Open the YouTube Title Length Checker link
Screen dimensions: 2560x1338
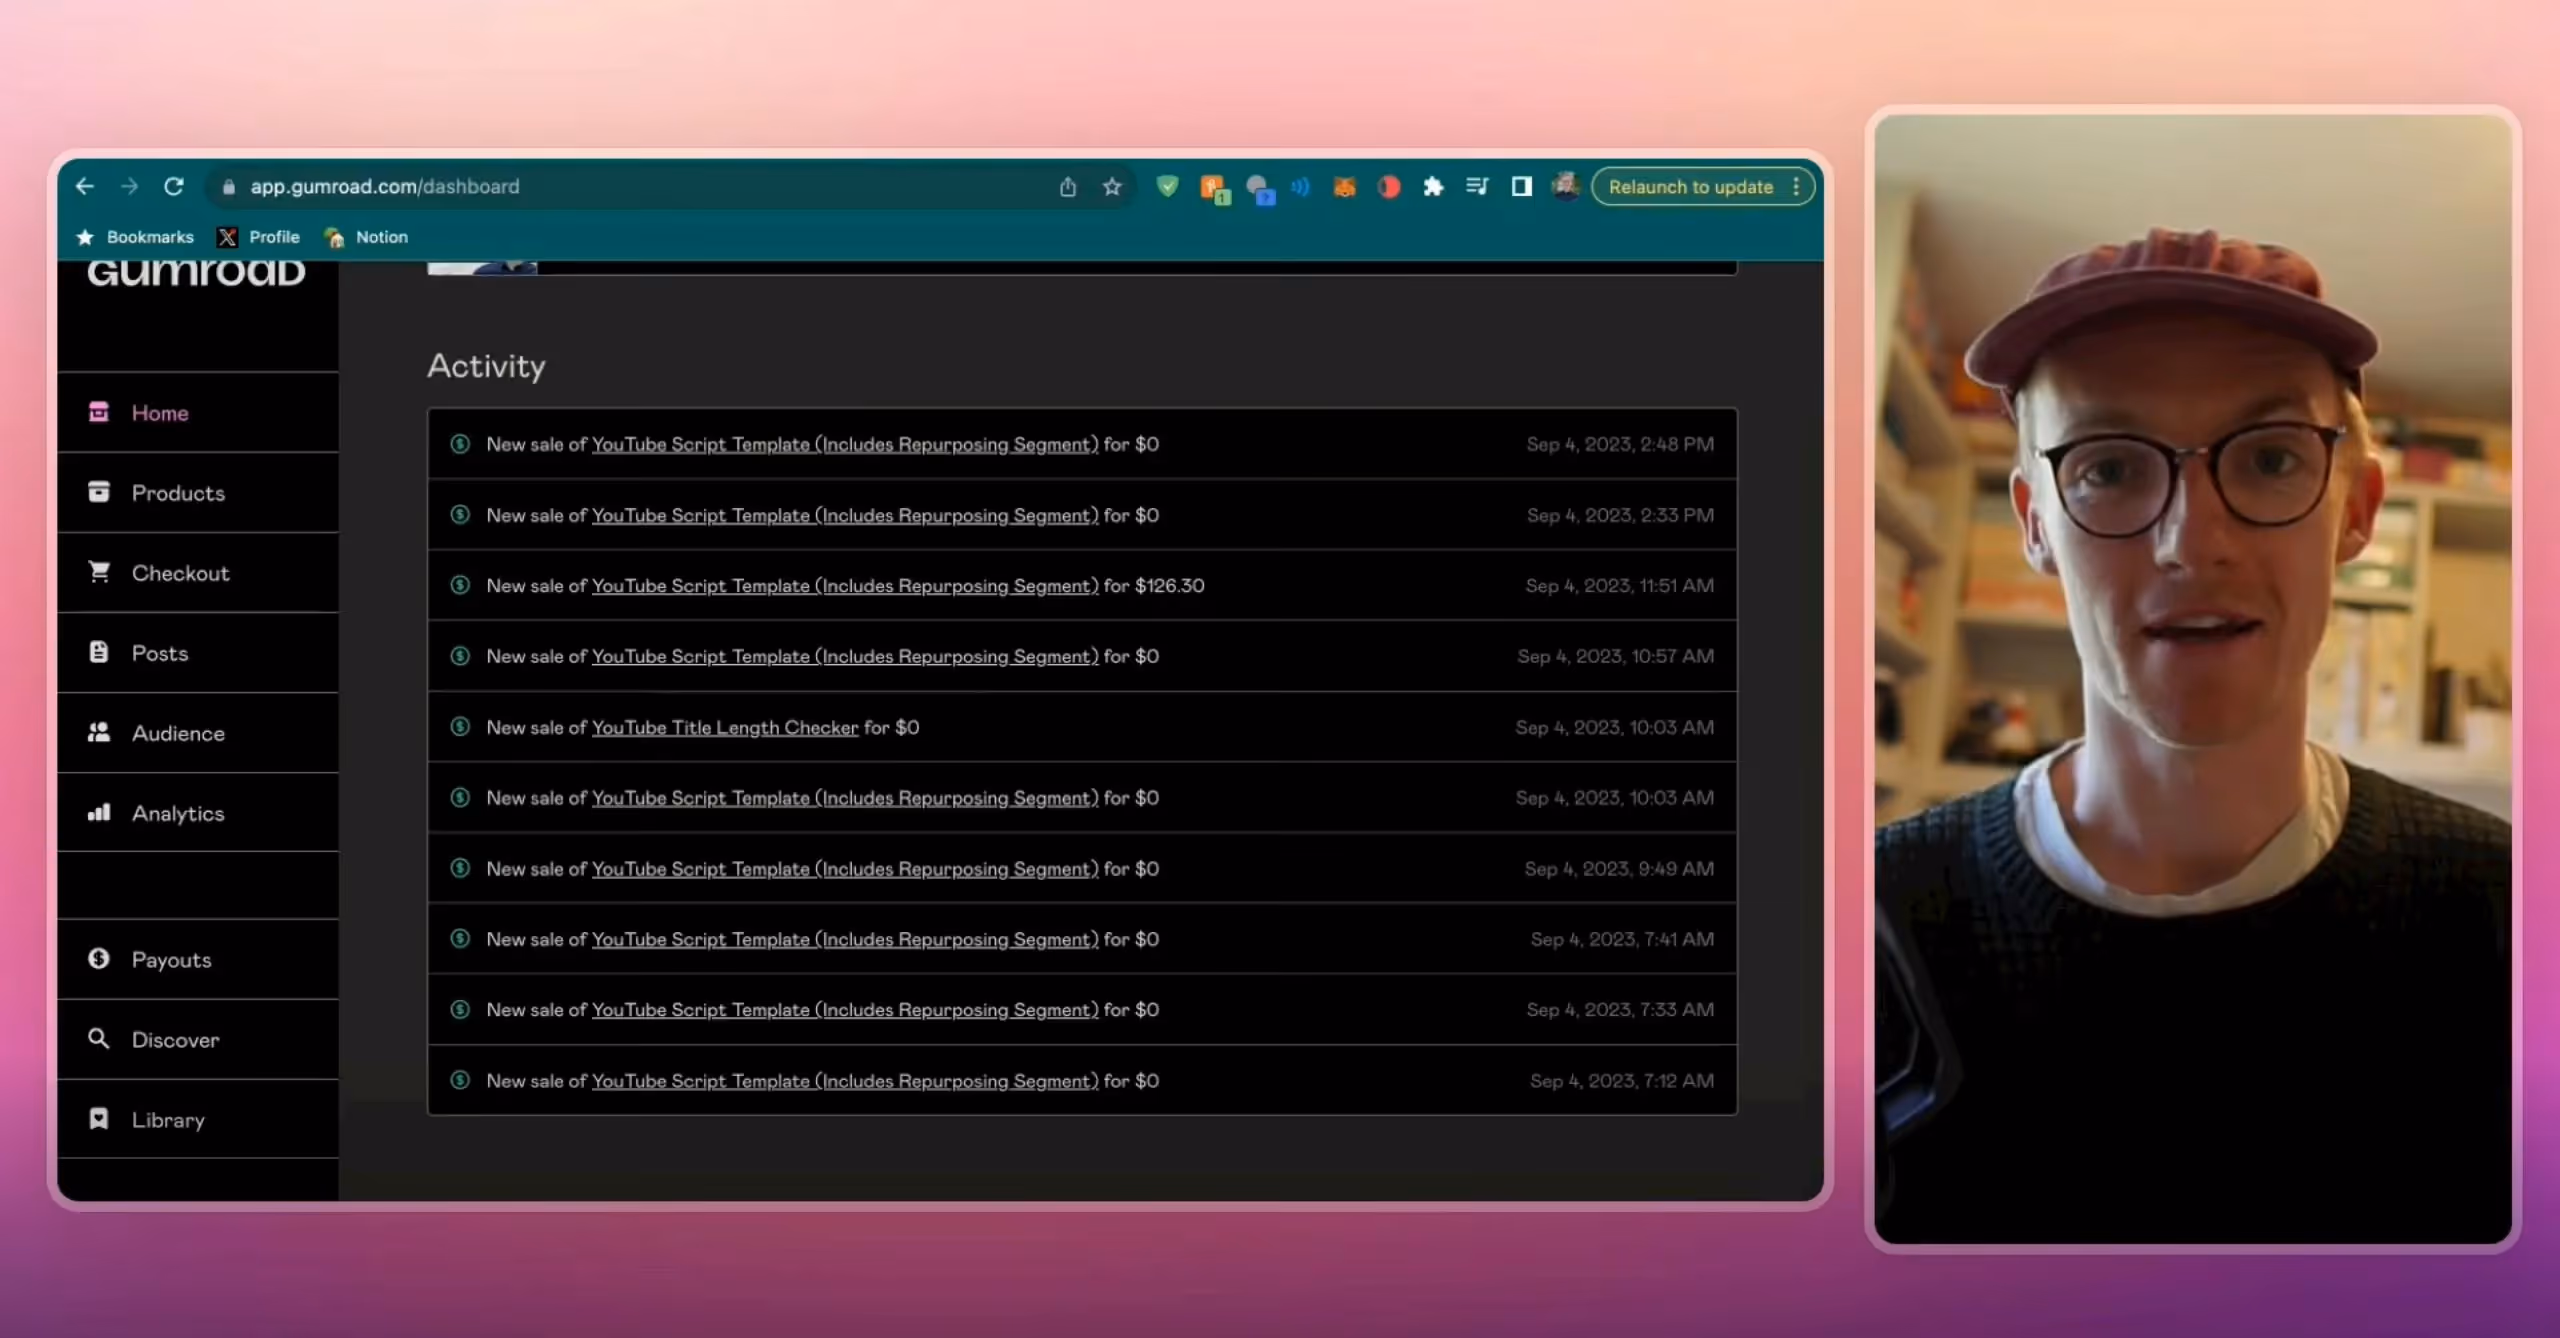coord(724,728)
